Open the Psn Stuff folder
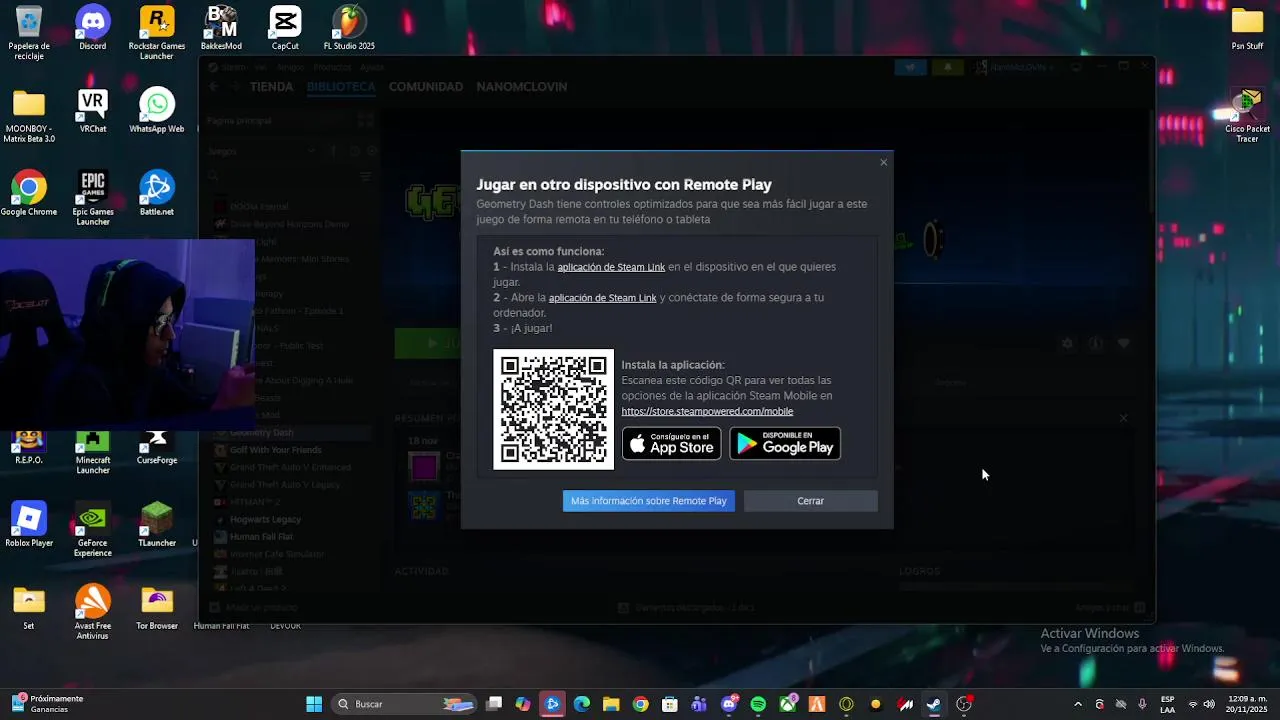The image size is (1280, 720). [1247, 28]
